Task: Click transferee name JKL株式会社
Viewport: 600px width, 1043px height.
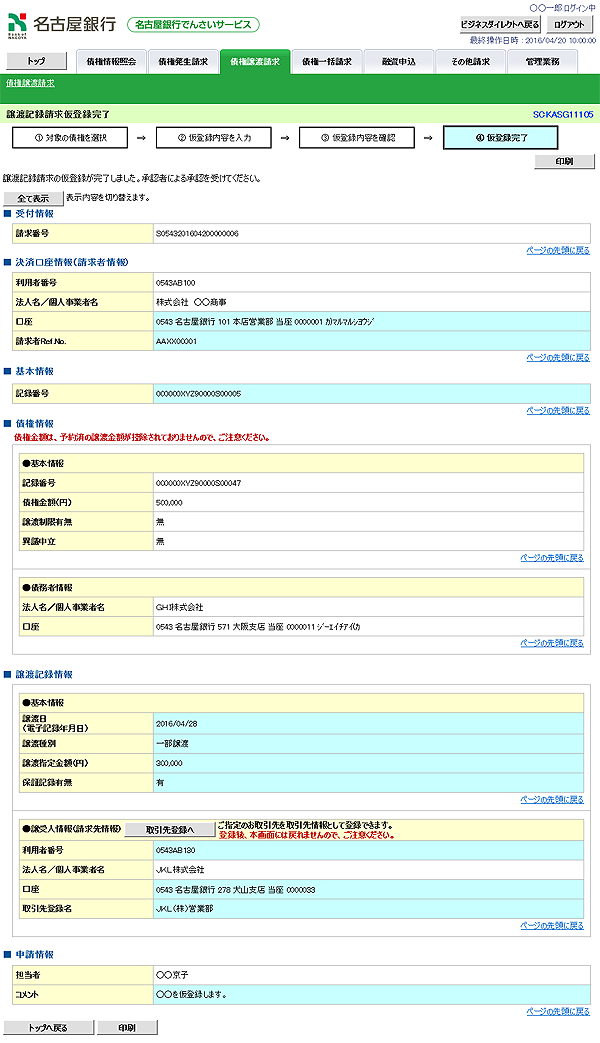Action: click(180, 870)
